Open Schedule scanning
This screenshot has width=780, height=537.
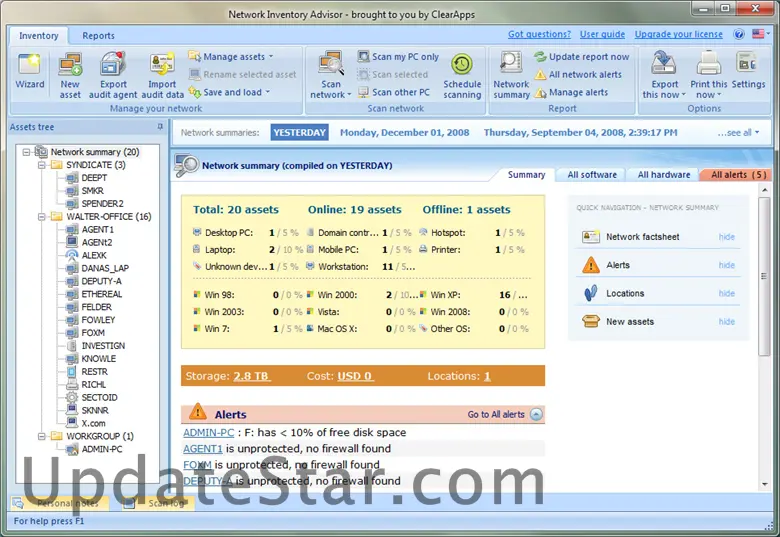pos(462,76)
